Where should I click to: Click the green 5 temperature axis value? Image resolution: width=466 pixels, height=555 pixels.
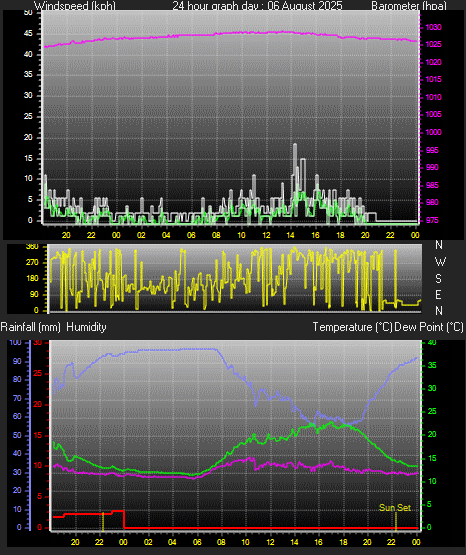[x=430, y=504]
